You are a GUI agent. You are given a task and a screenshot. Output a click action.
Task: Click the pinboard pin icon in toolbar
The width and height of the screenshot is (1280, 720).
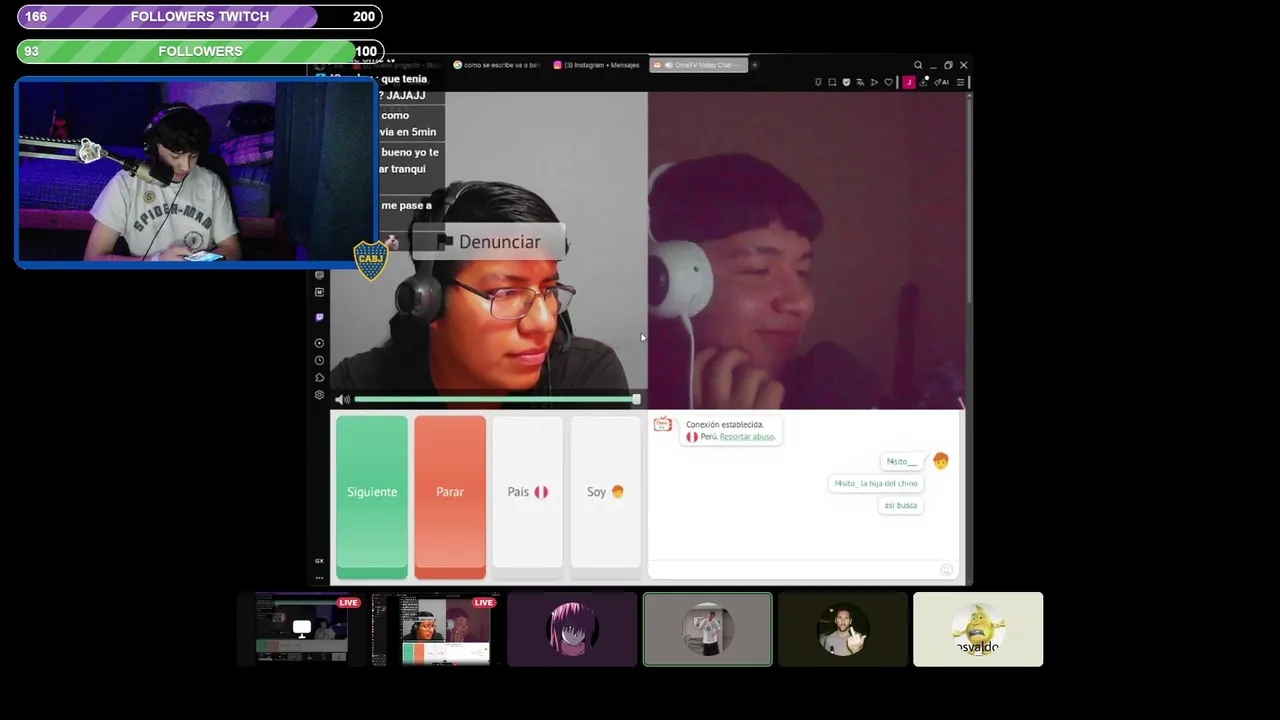[x=818, y=82]
